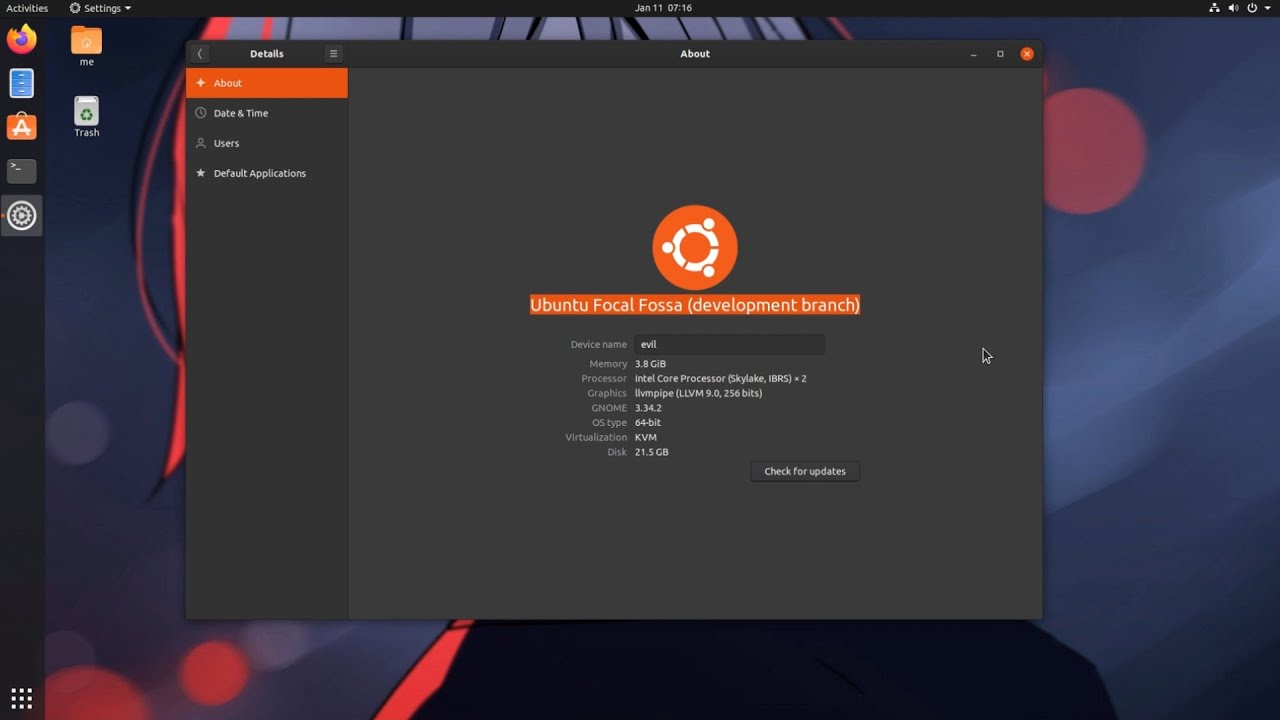1280x720 pixels.
Task: Click the OS type value '64-bit'
Action: tap(648, 423)
